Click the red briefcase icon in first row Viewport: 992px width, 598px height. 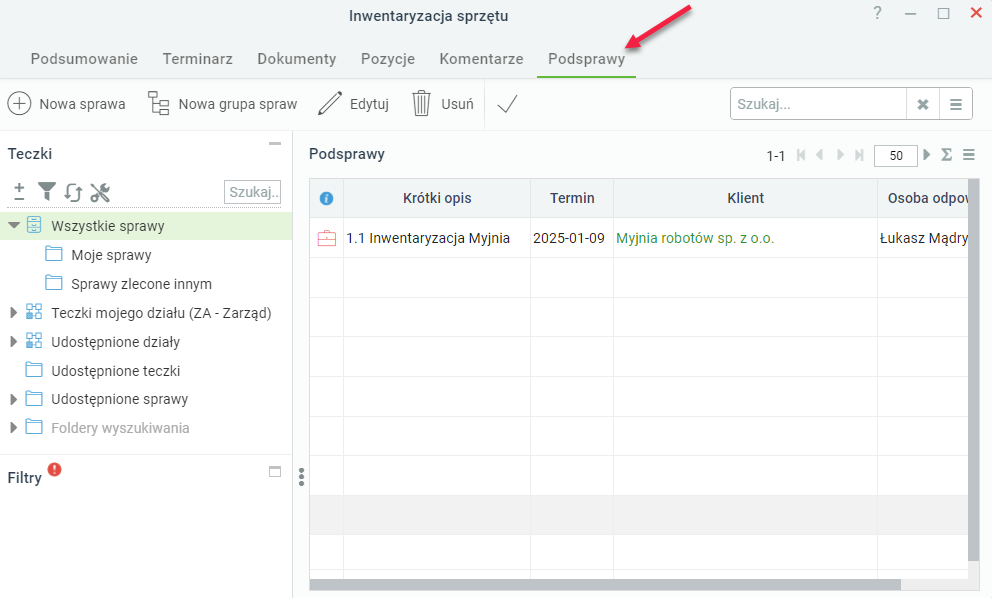[326, 238]
